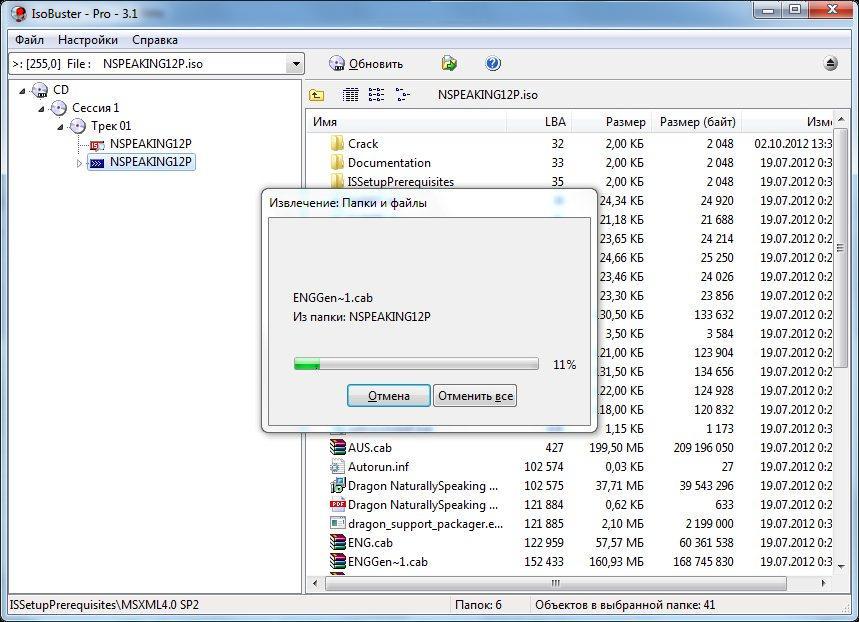Screen dimensions: 859x622
Task: Click the IsoBuster title bar app icon
Action: pos(18,13)
